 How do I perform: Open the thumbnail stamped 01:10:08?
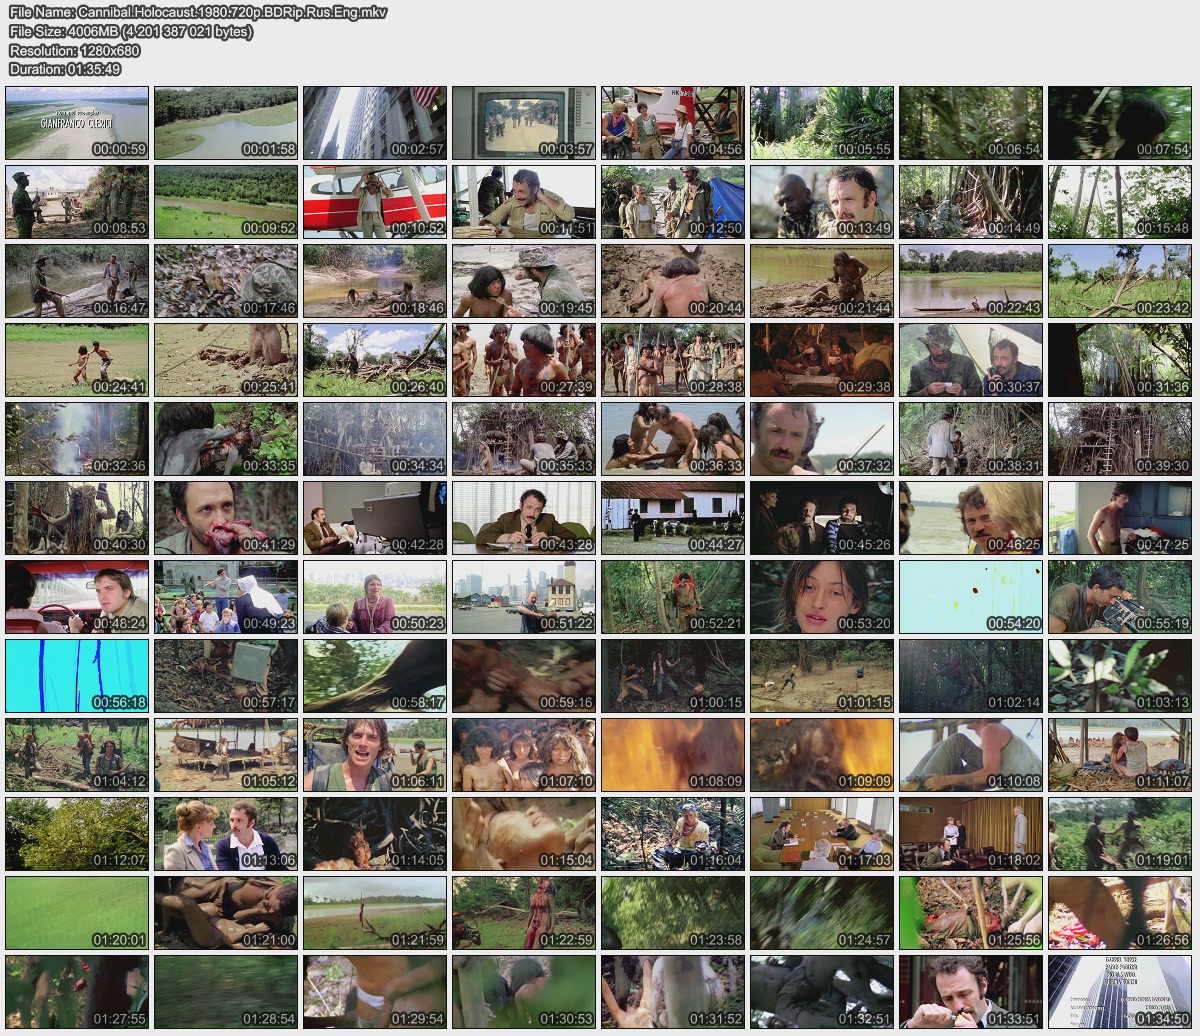(x=971, y=755)
